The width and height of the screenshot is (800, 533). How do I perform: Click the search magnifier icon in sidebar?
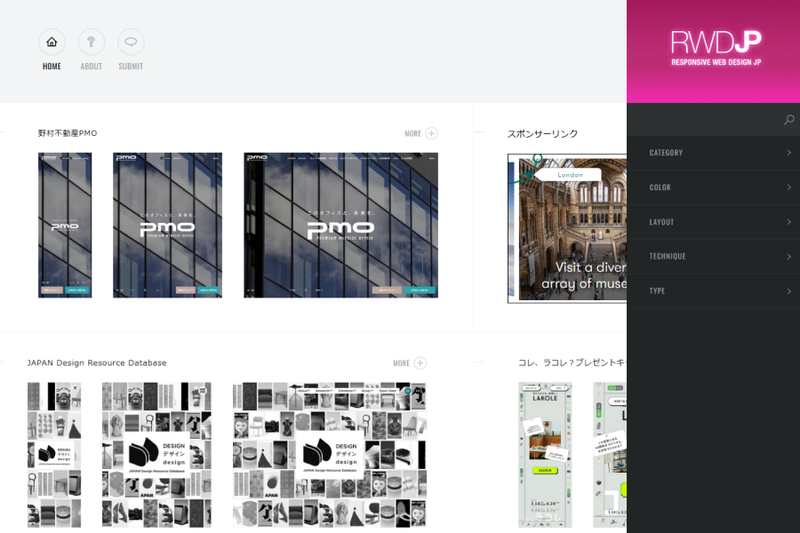(788, 120)
